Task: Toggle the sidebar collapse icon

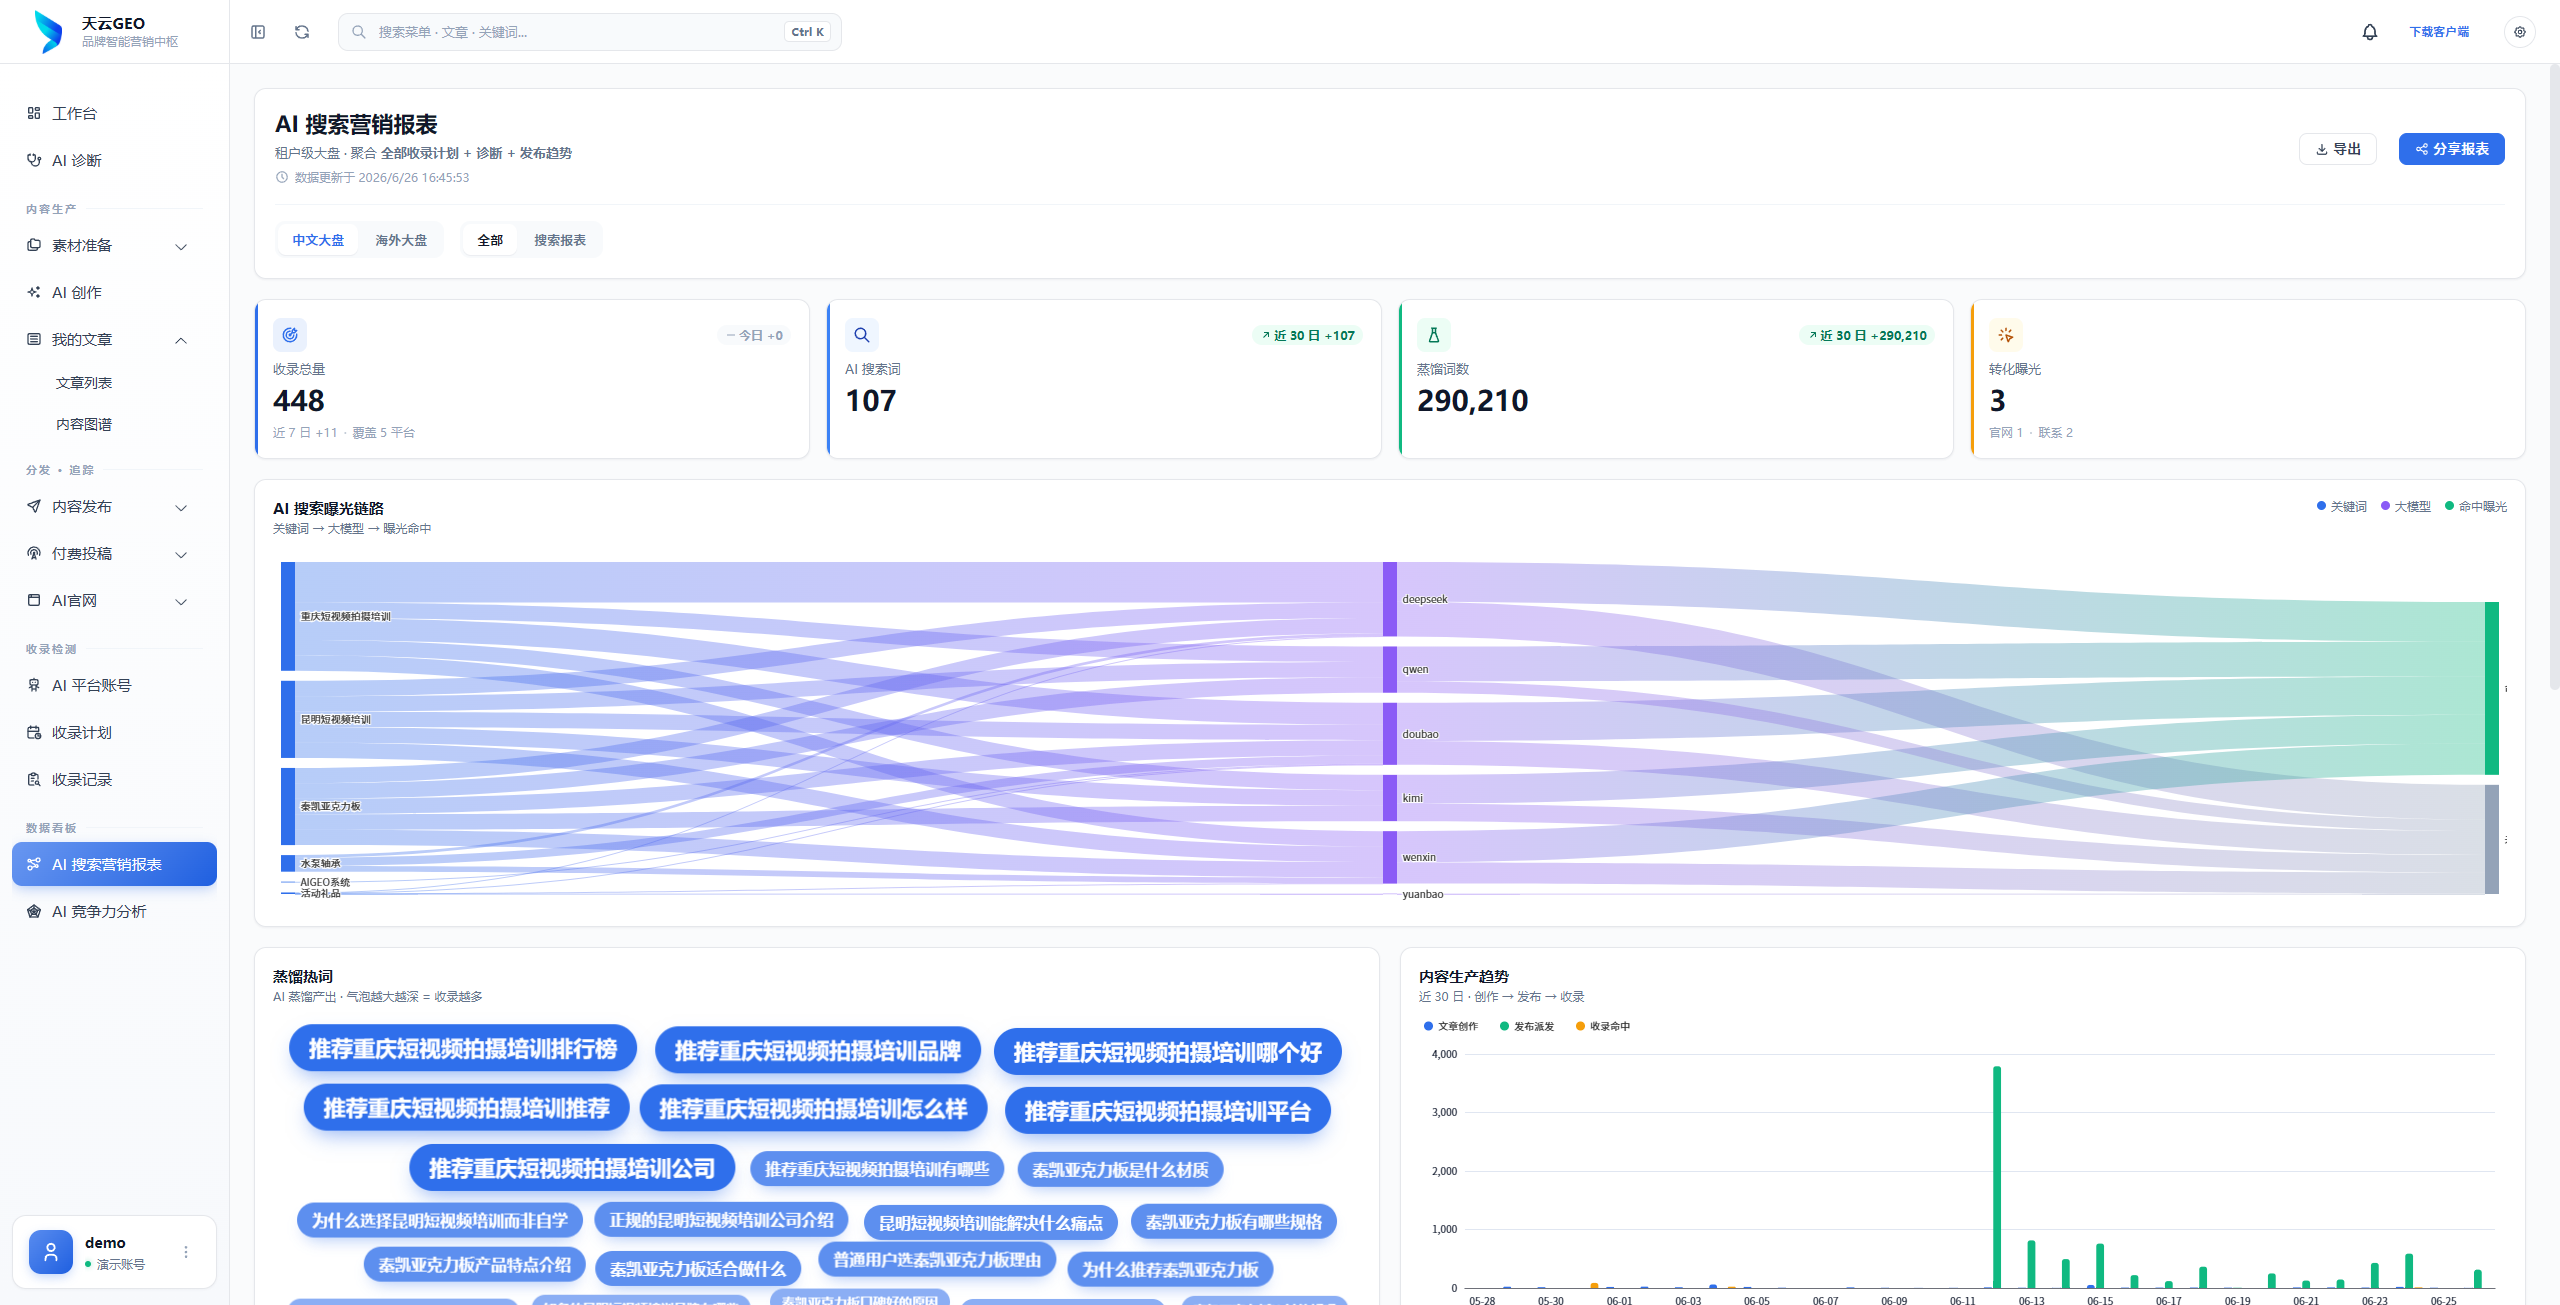Action: click(x=258, y=32)
